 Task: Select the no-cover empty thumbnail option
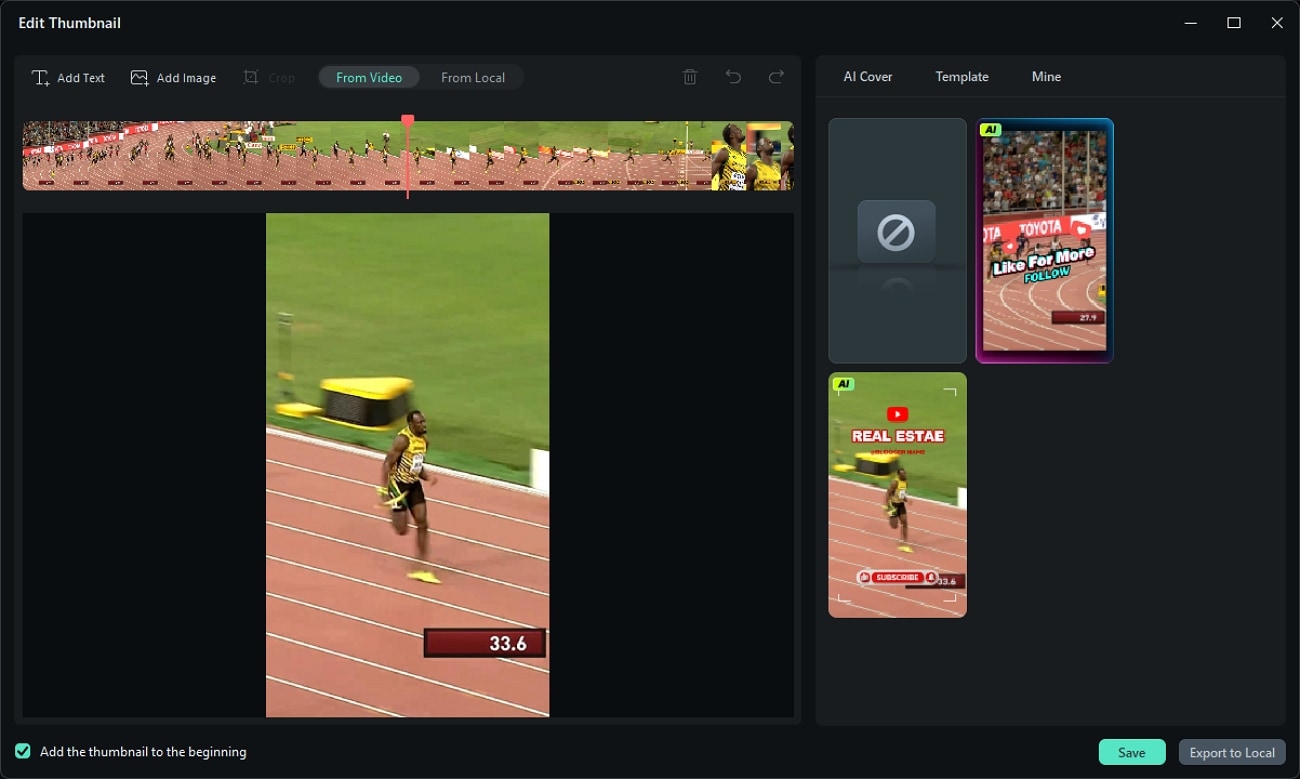[897, 240]
